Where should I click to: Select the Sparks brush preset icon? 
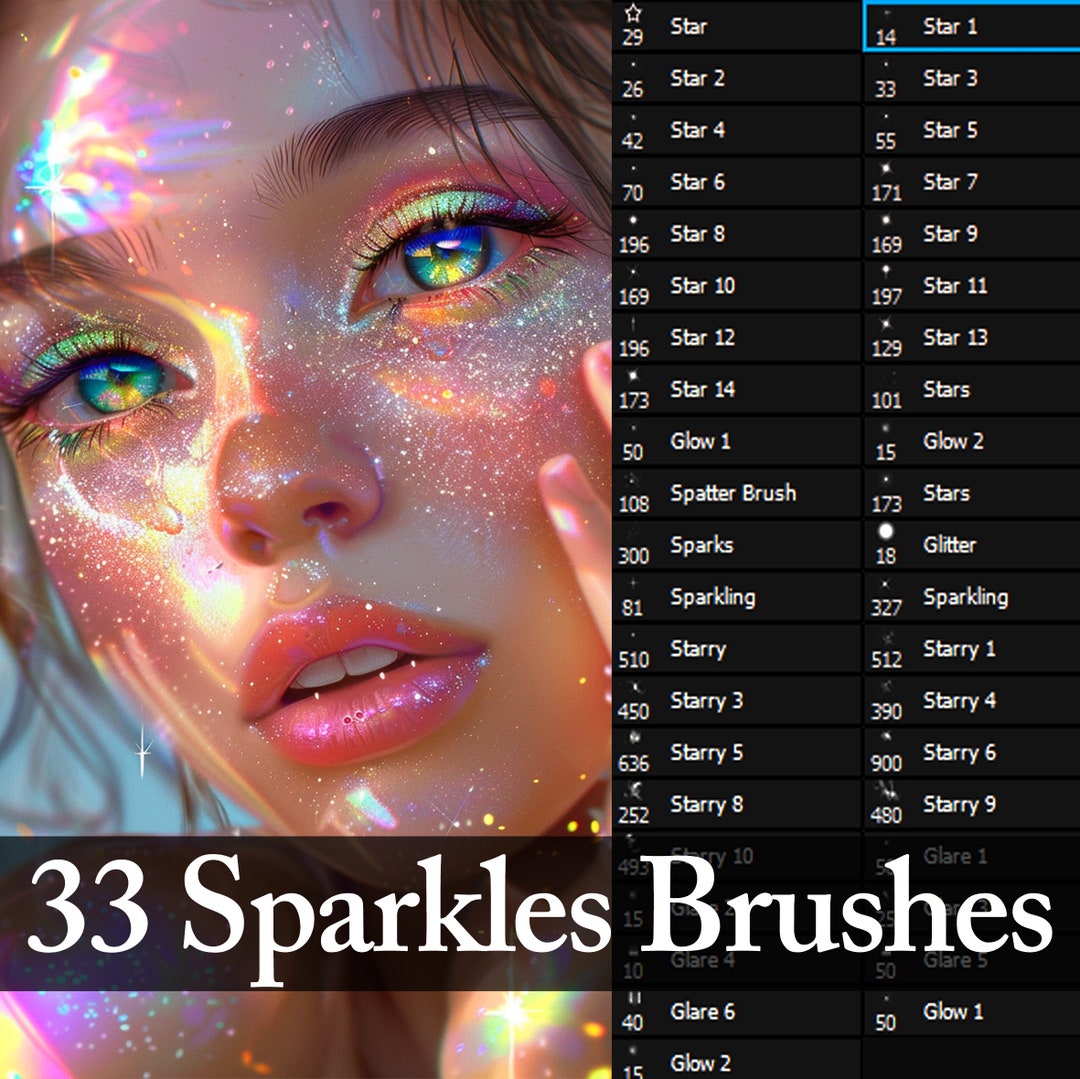[632, 540]
